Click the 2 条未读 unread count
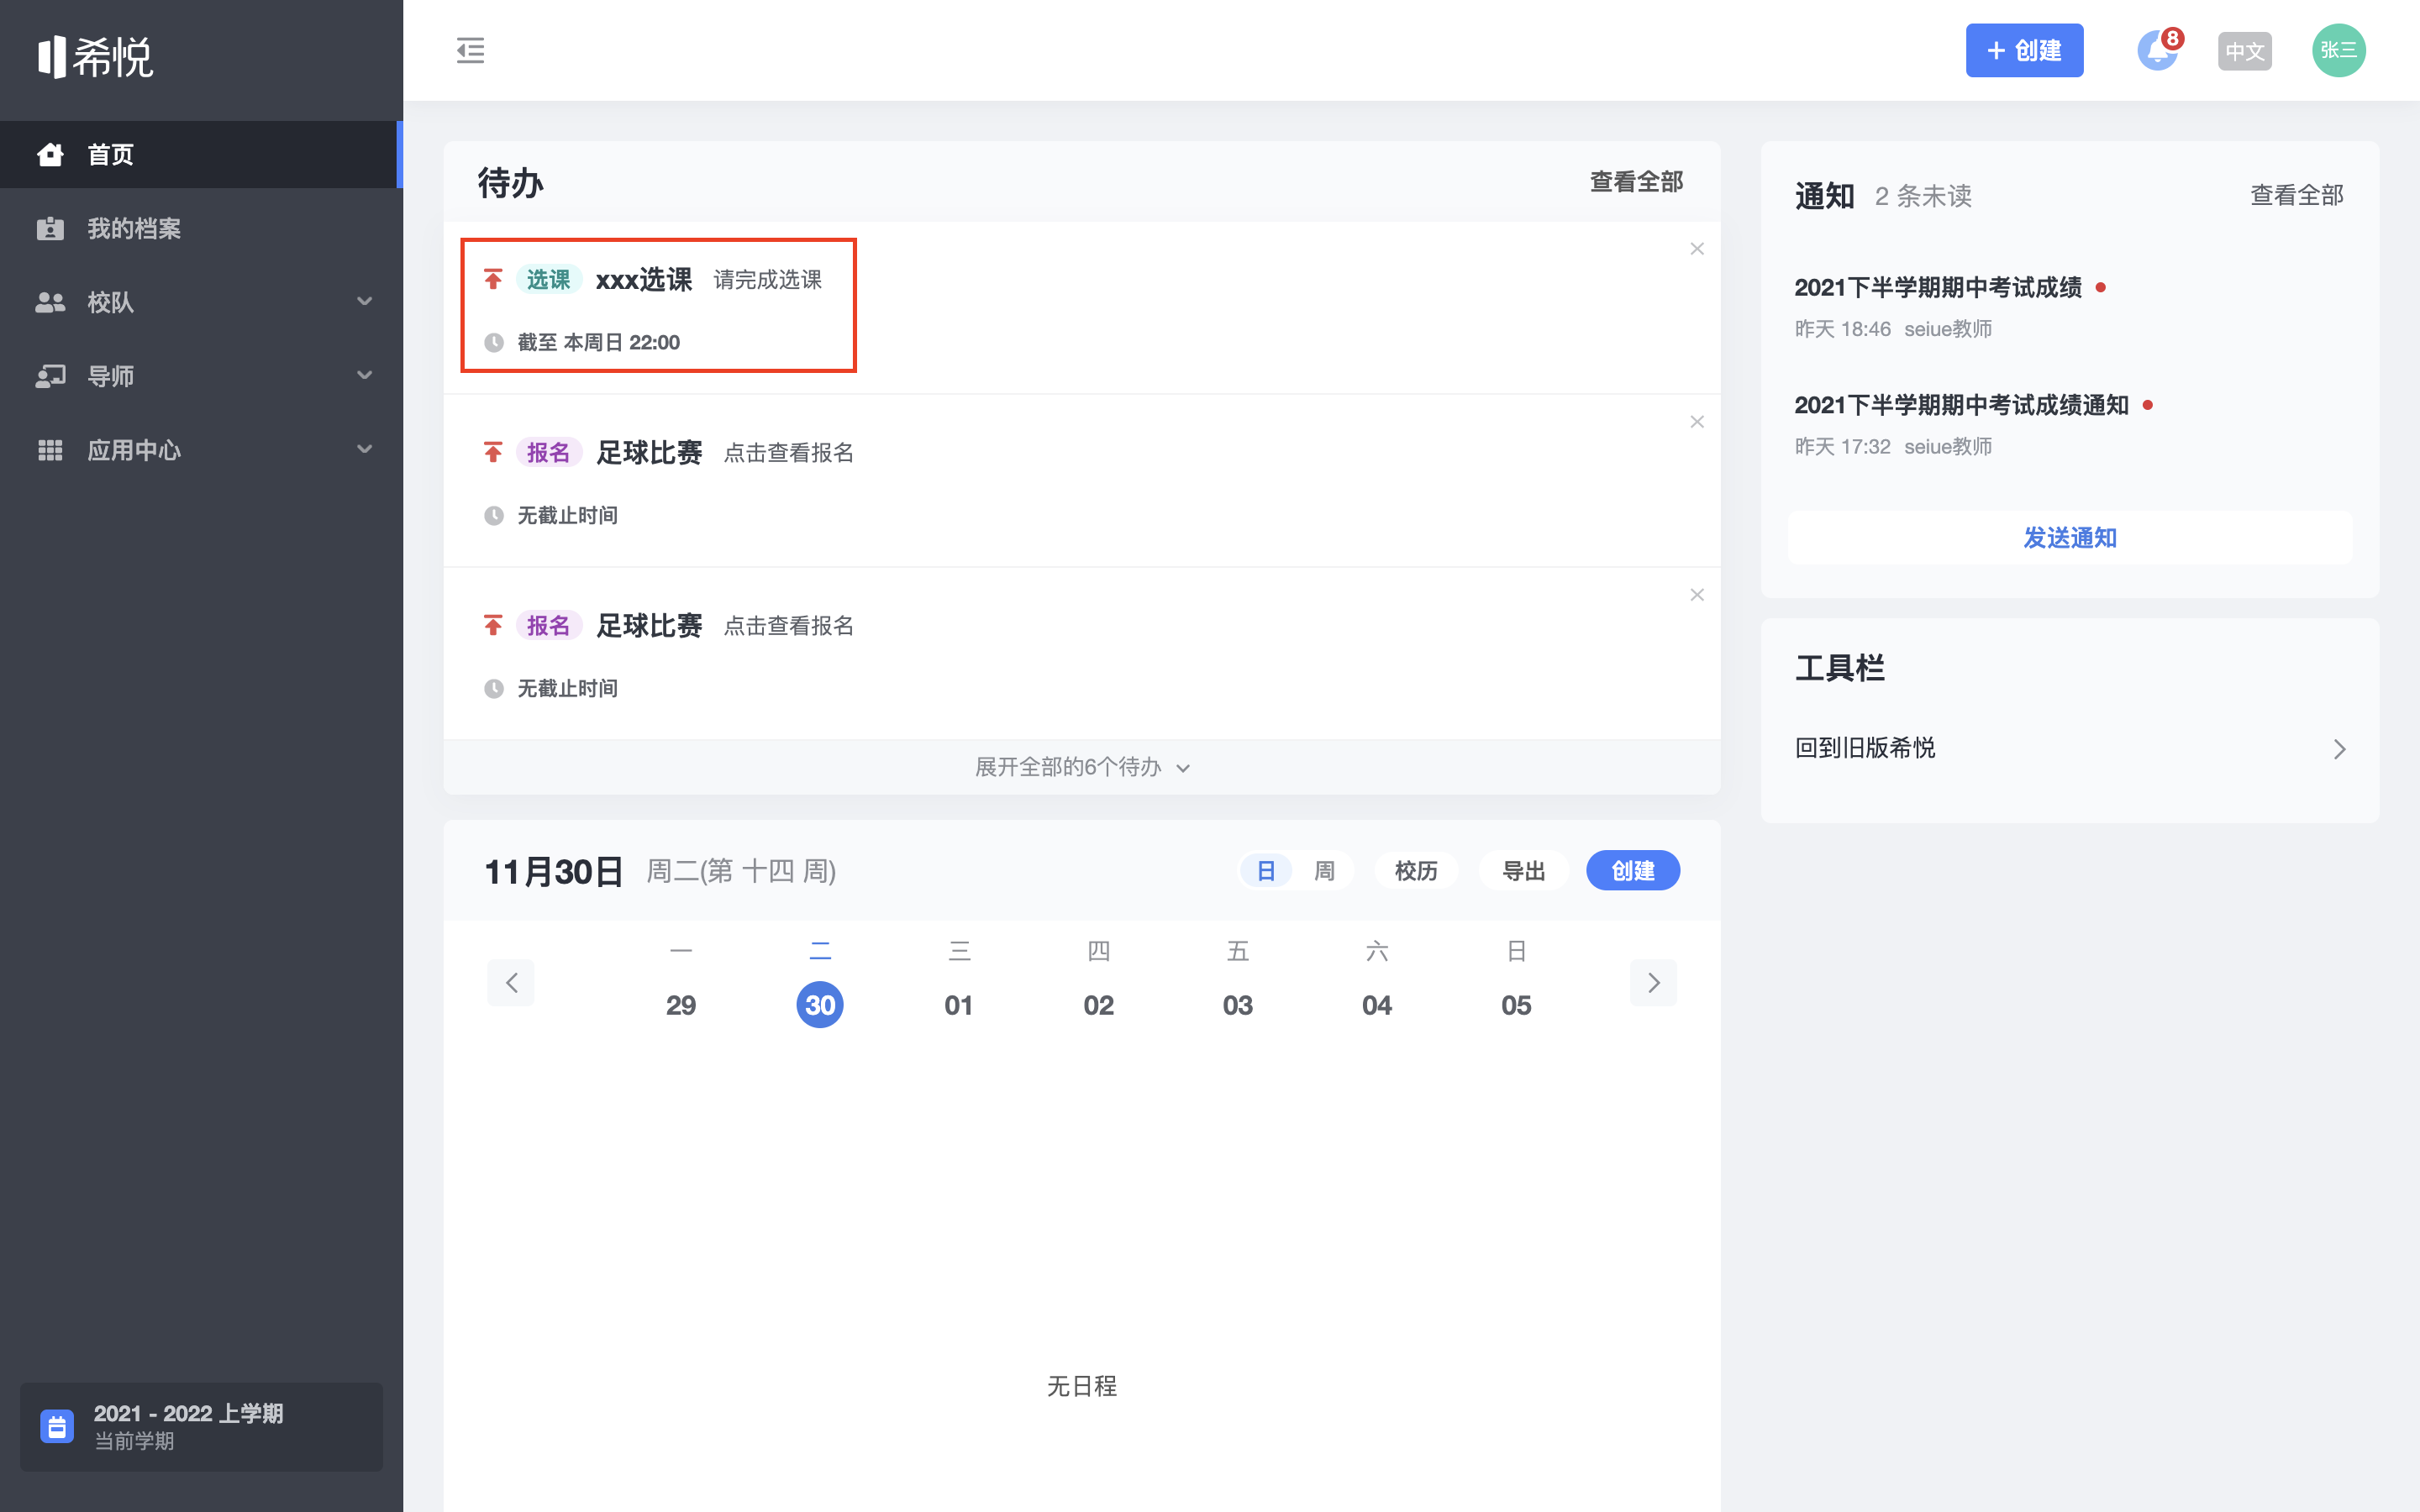This screenshot has height=1512, width=2420. pyautogui.click(x=1923, y=196)
